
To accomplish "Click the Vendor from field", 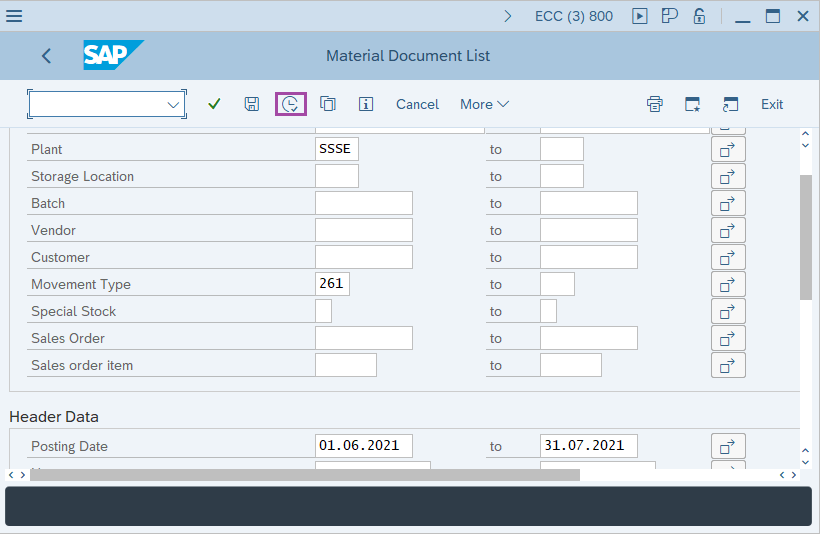I will pyautogui.click(x=363, y=230).
